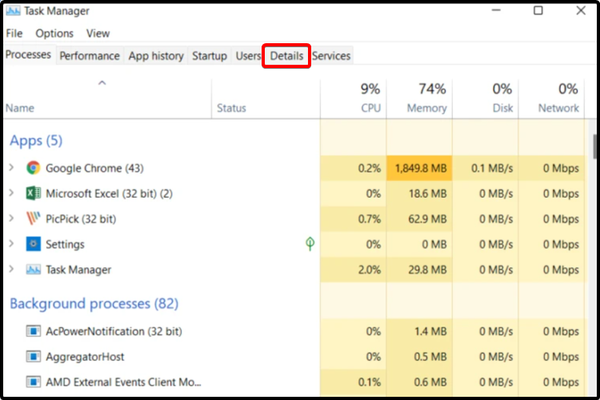This screenshot has height=400, width=600.
Task: Expand the PicPick process group
Action: [11, 218]
